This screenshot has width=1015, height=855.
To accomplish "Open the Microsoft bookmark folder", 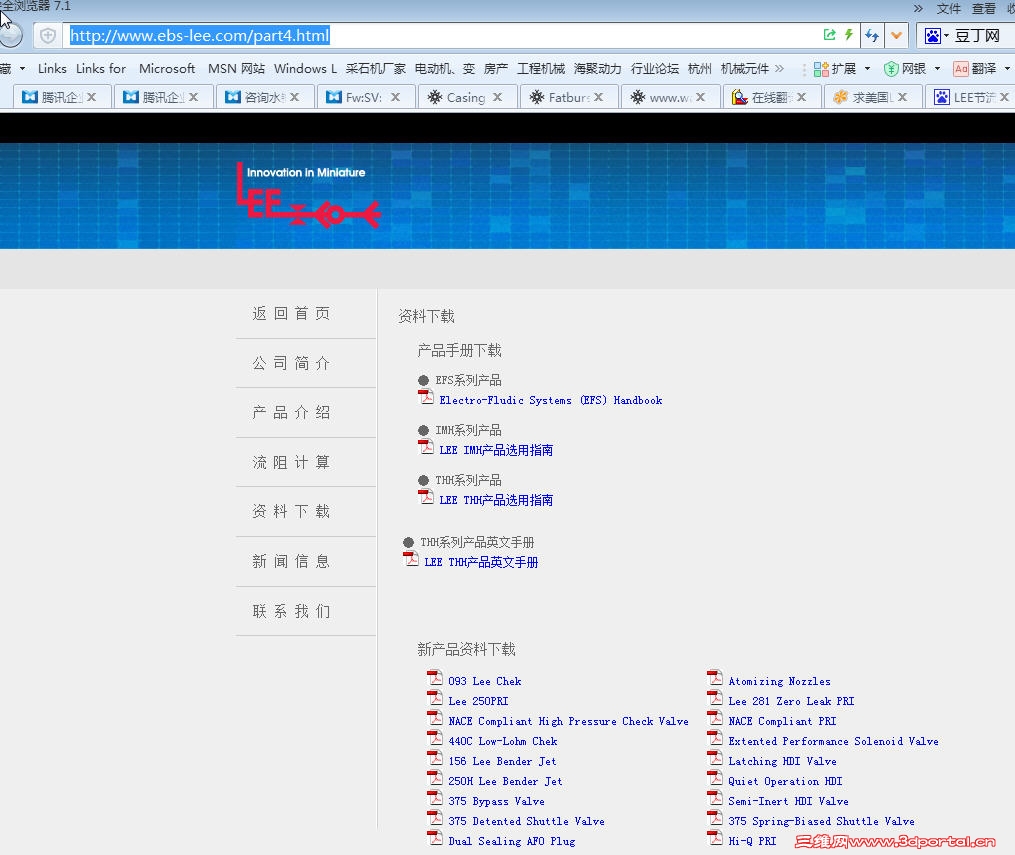I will click(166, 69).
